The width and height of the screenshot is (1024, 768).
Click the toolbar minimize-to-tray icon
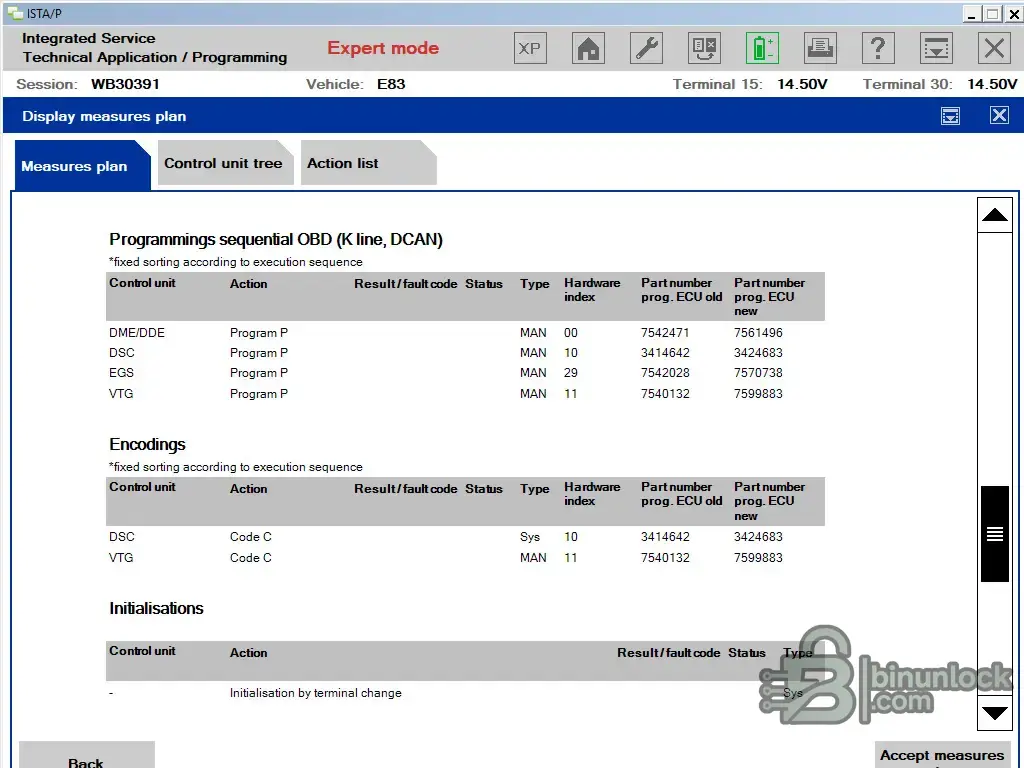[936, 48]
